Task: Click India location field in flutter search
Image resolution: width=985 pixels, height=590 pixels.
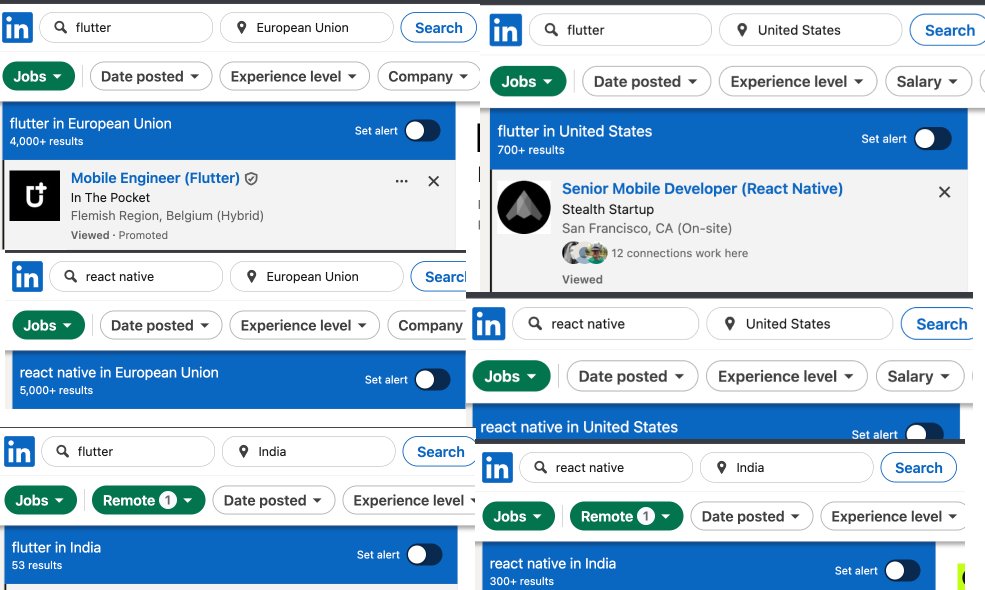Action: coord(308,452)
